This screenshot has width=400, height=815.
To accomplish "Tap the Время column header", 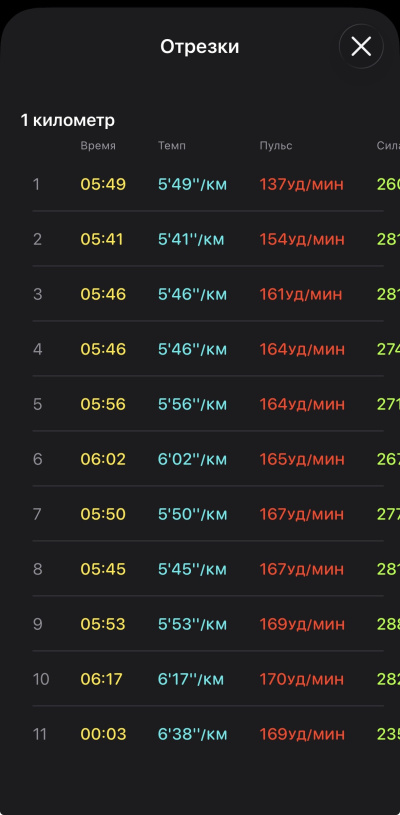I will point(98,146).
